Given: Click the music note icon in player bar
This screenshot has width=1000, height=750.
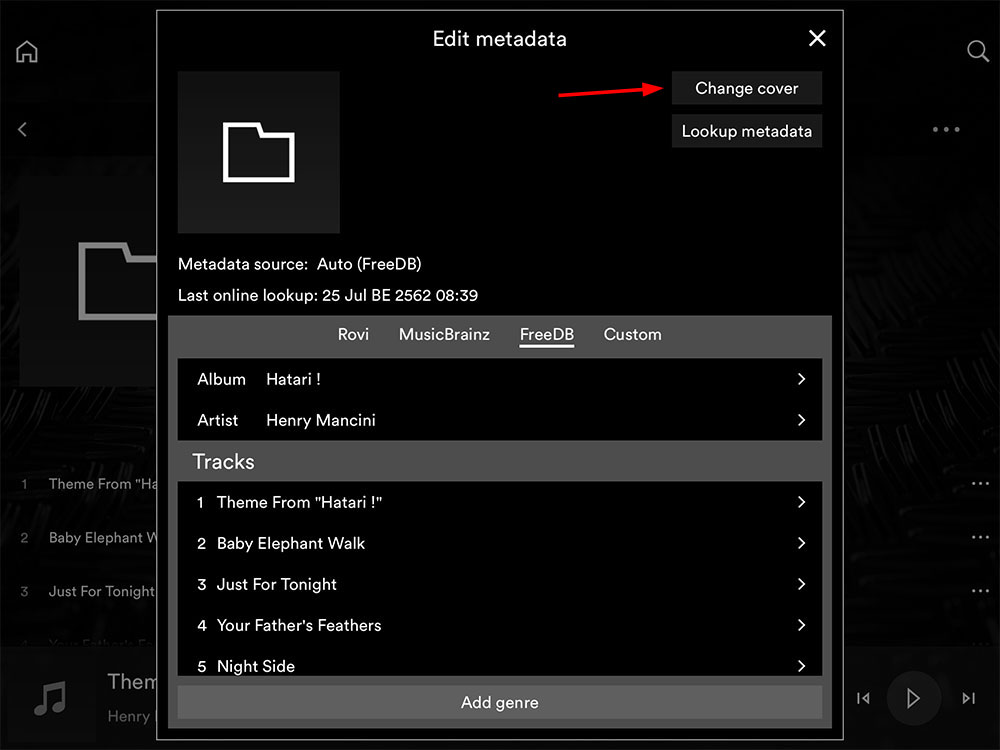Looking at the screenshot, I should [x=50, y=697].
